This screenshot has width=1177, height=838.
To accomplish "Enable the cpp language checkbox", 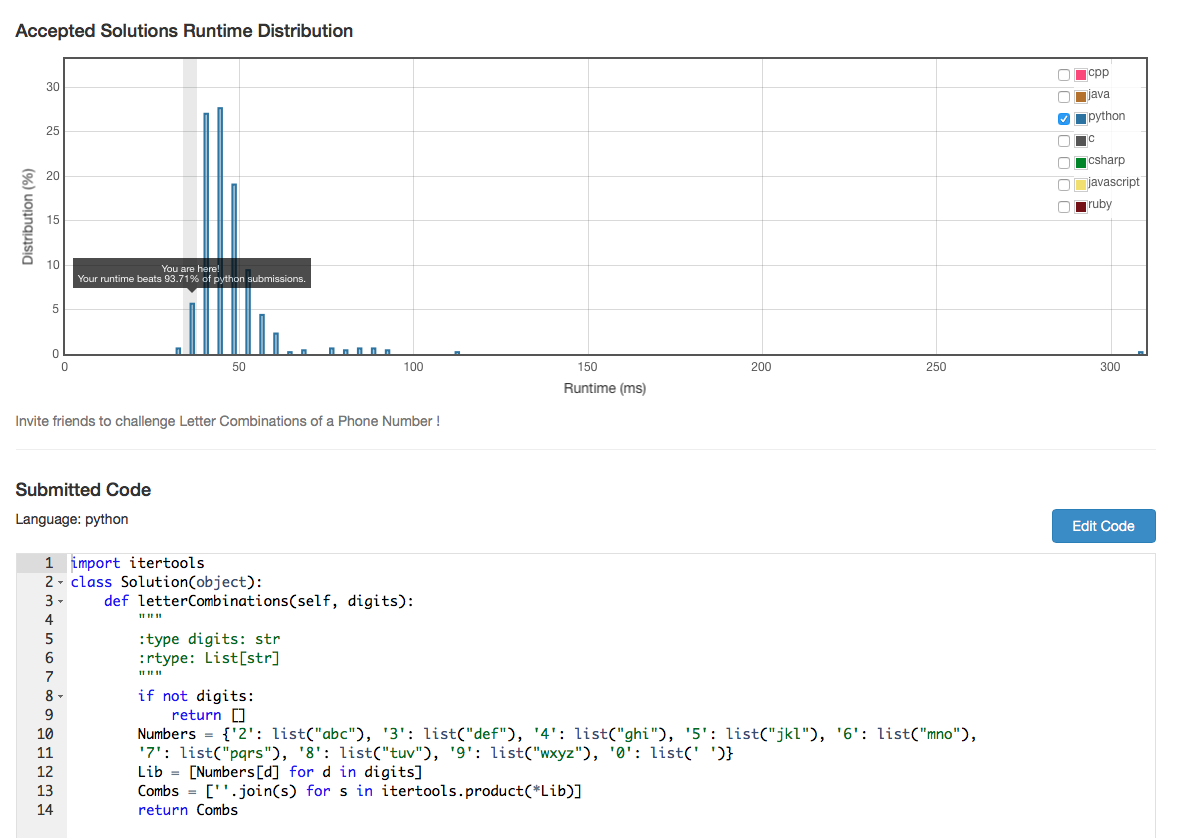I will click(1063, 75).
